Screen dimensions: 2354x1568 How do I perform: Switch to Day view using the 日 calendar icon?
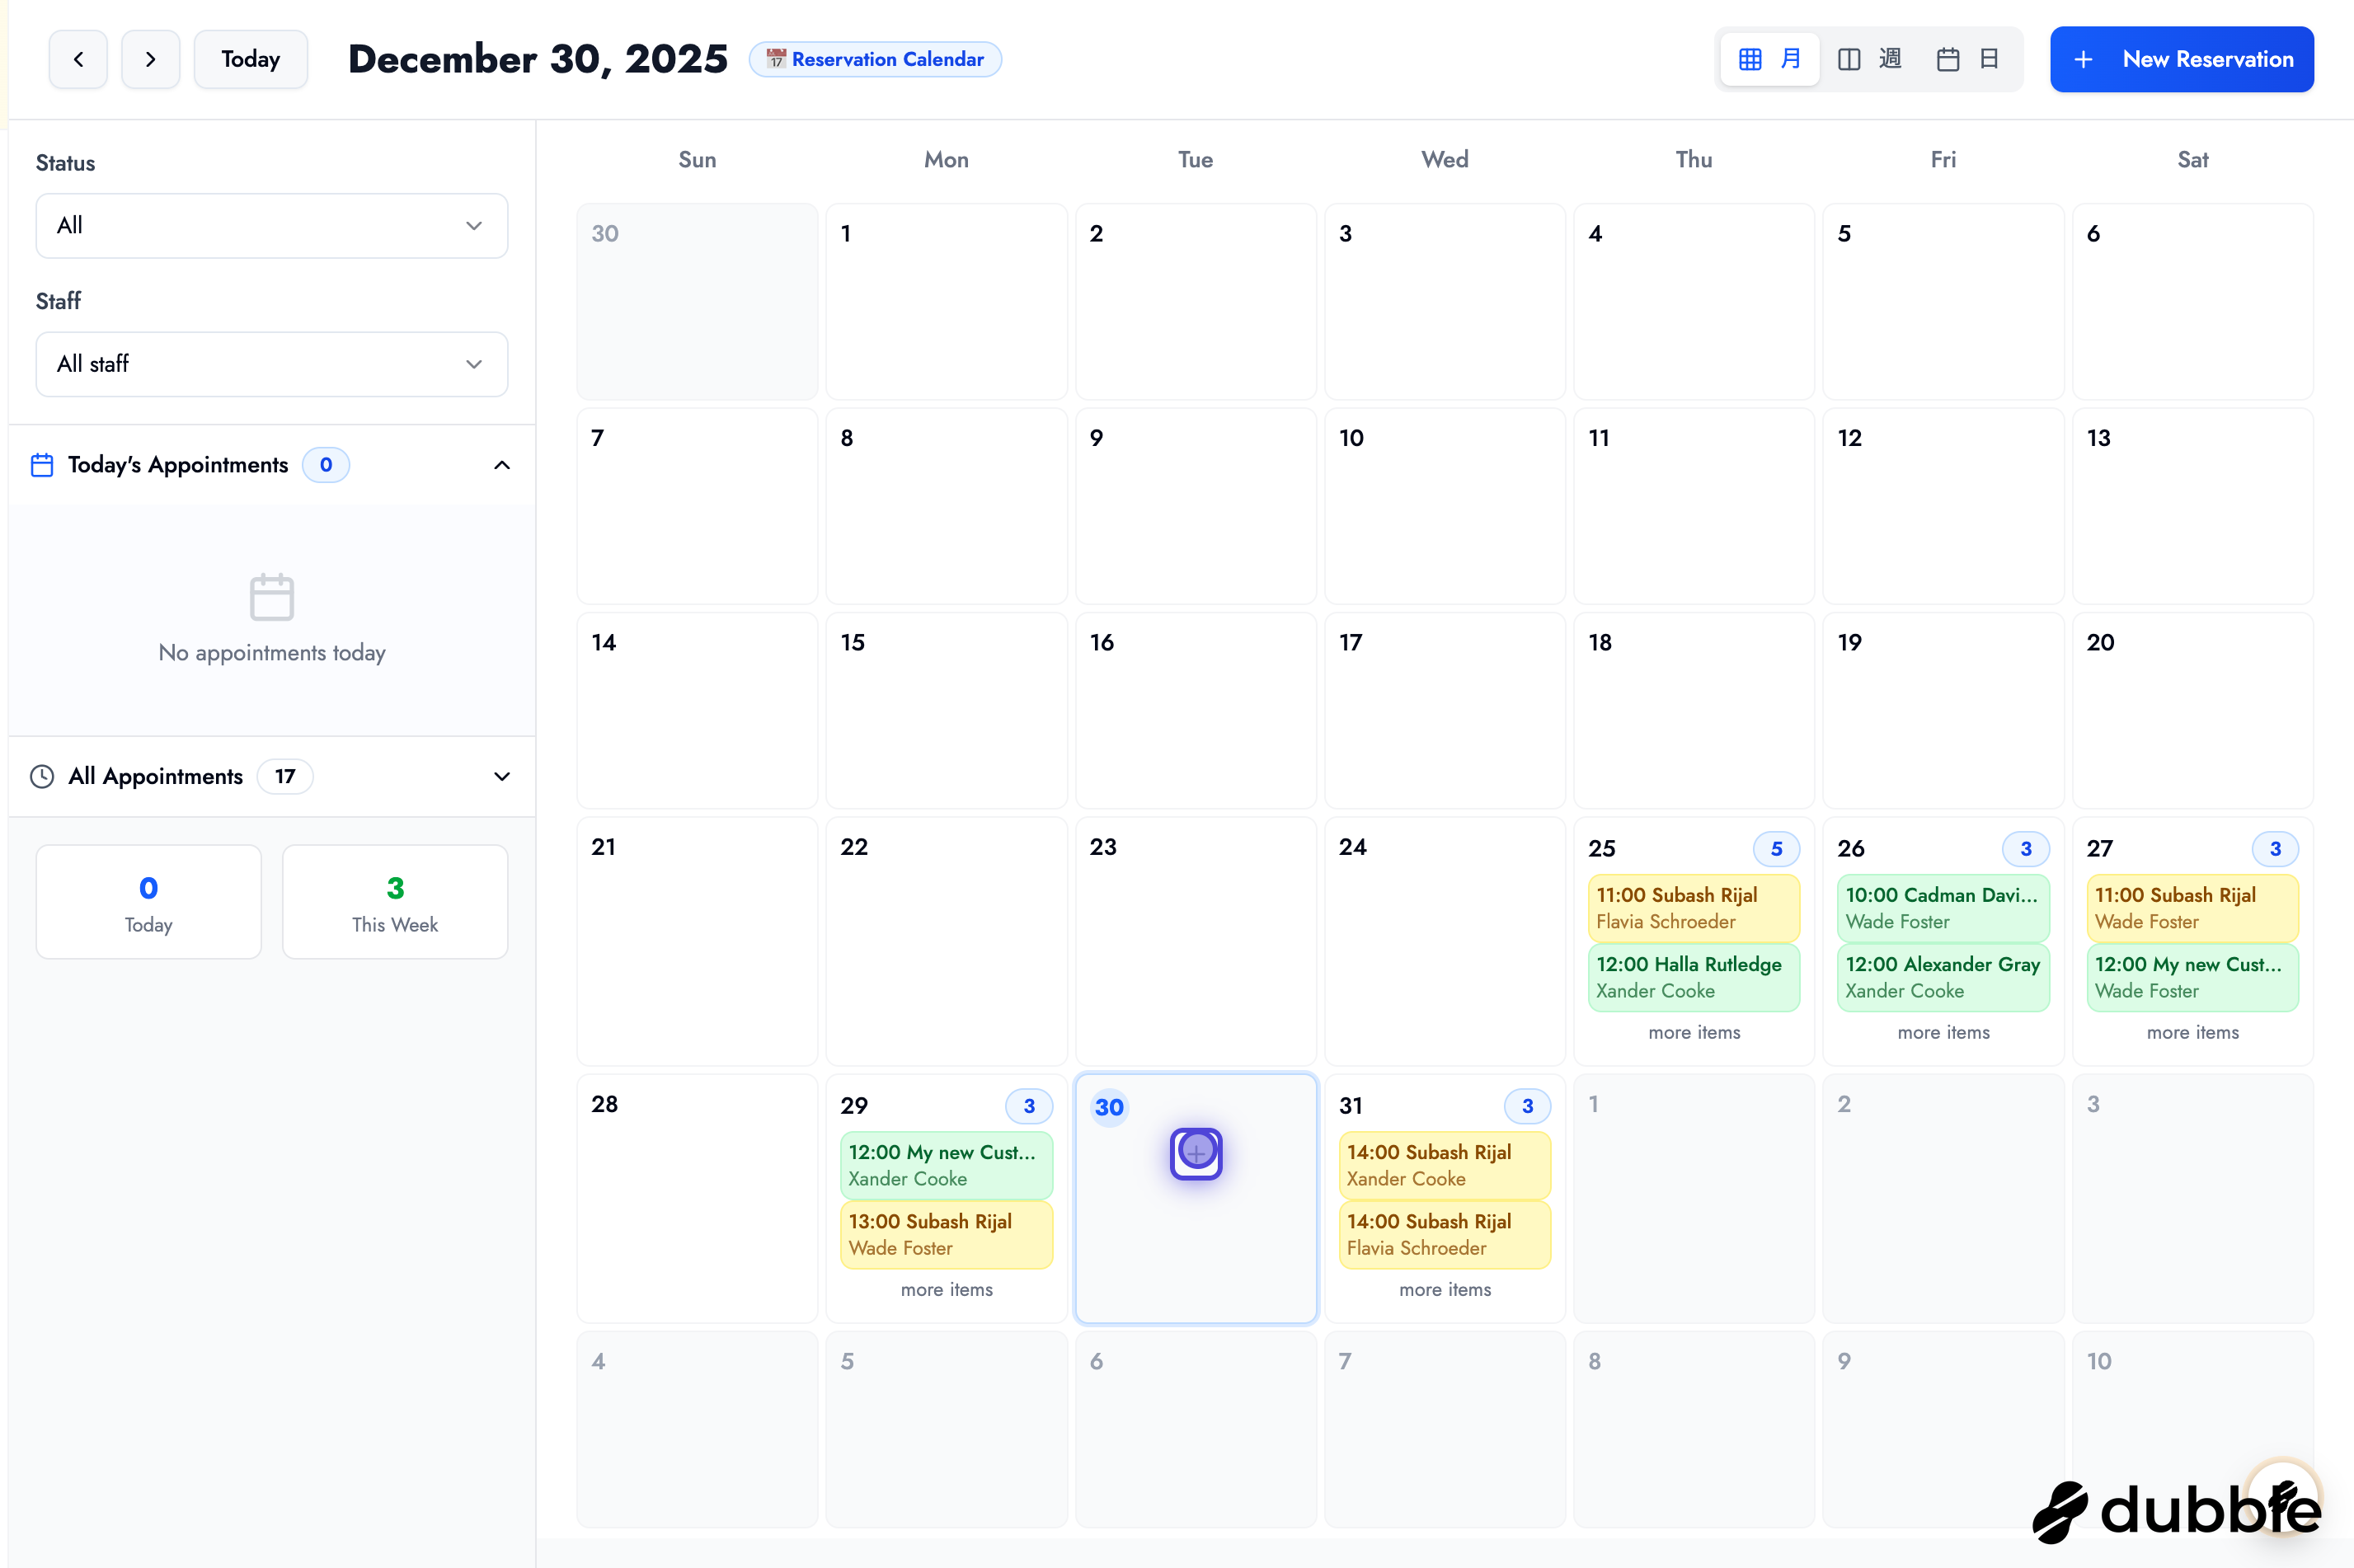click(x=1991, y=59)
